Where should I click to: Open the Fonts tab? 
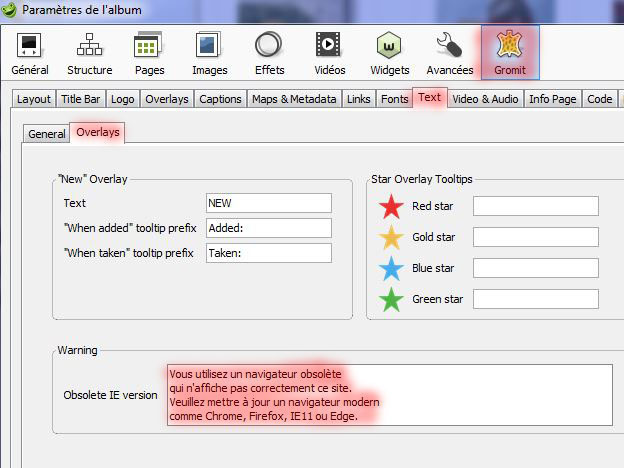394,99
